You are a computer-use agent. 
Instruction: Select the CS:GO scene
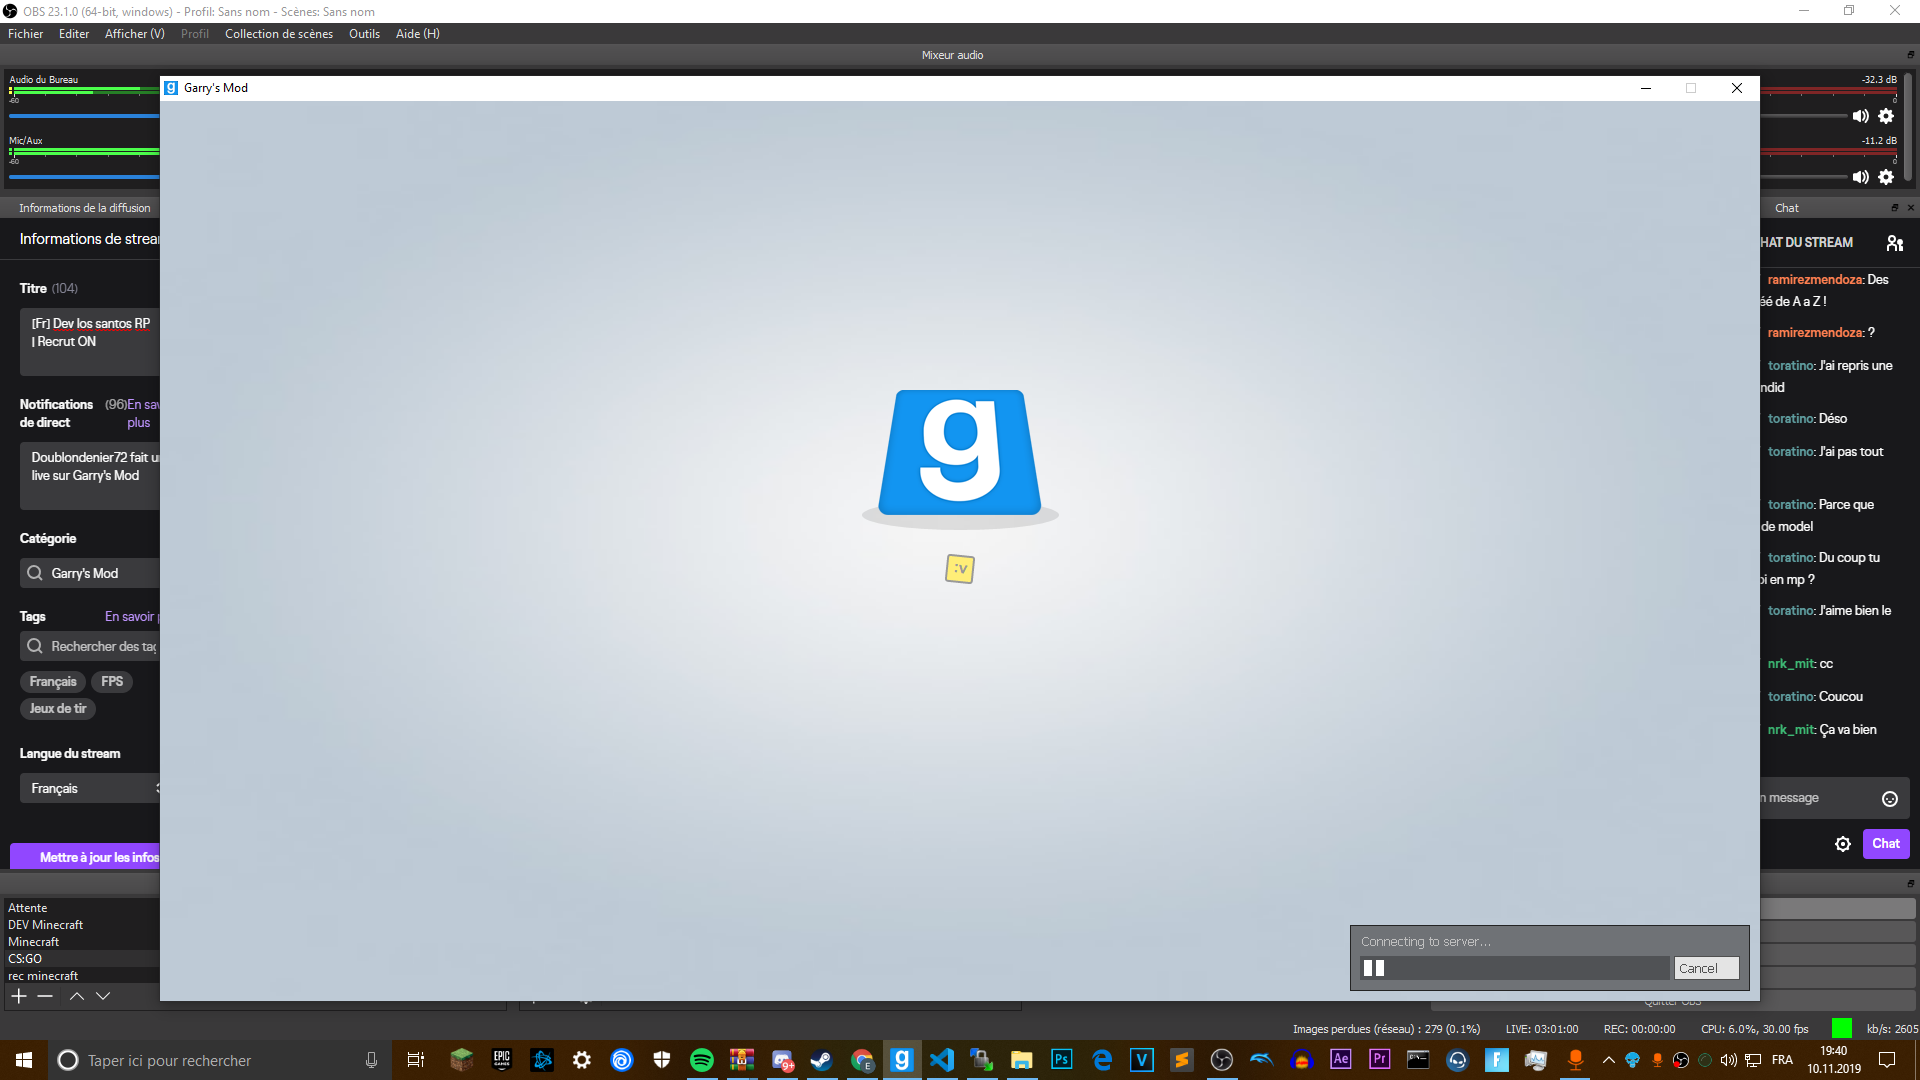25,959
